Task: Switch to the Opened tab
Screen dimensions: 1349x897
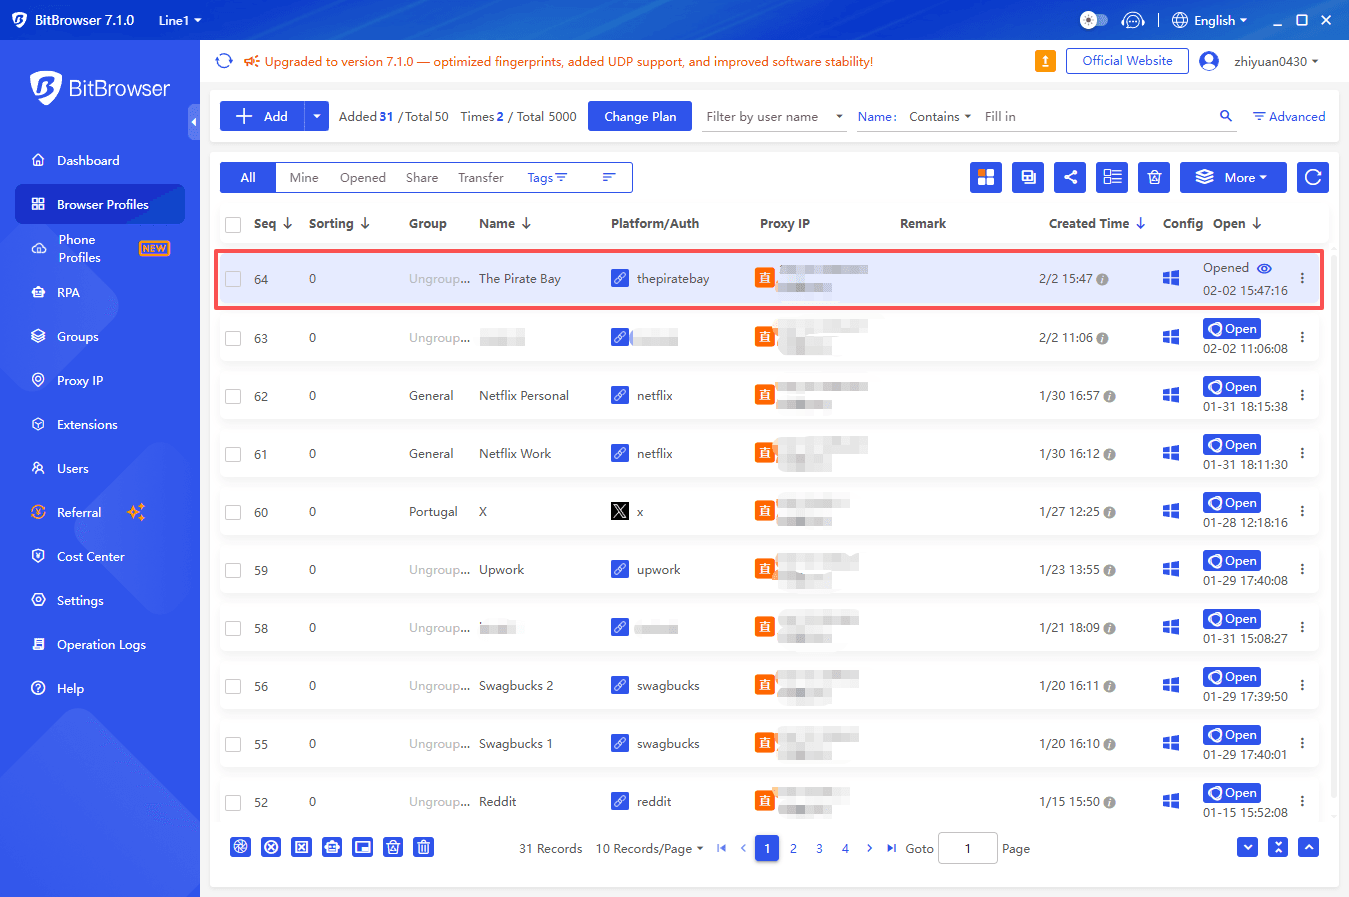Action: tap(362, 177)
